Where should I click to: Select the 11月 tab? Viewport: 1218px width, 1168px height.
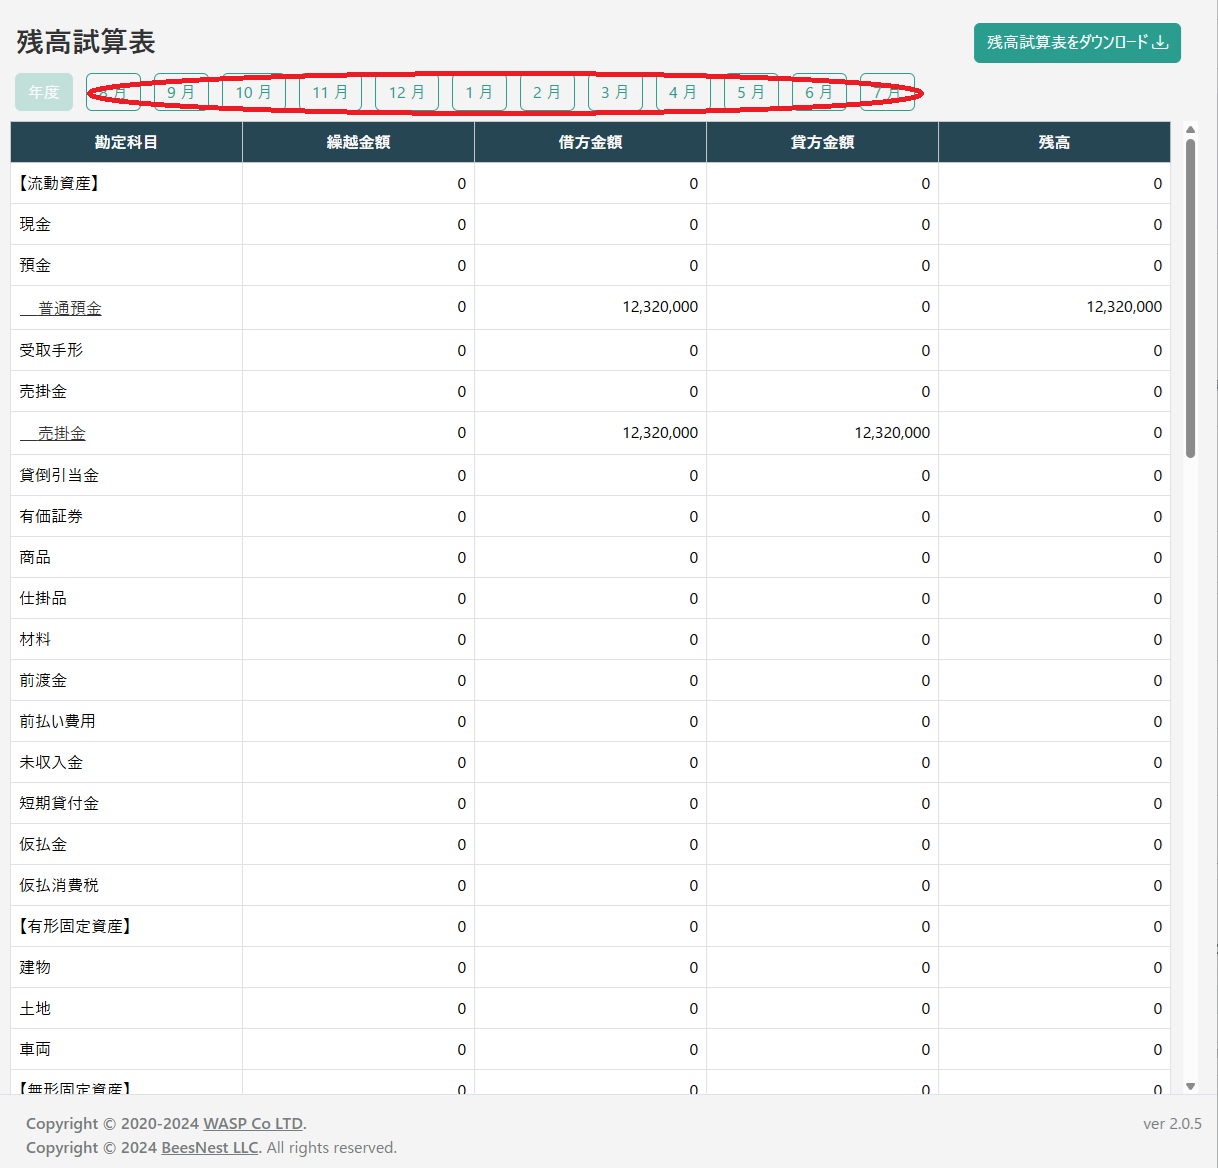tap(330, 92)
